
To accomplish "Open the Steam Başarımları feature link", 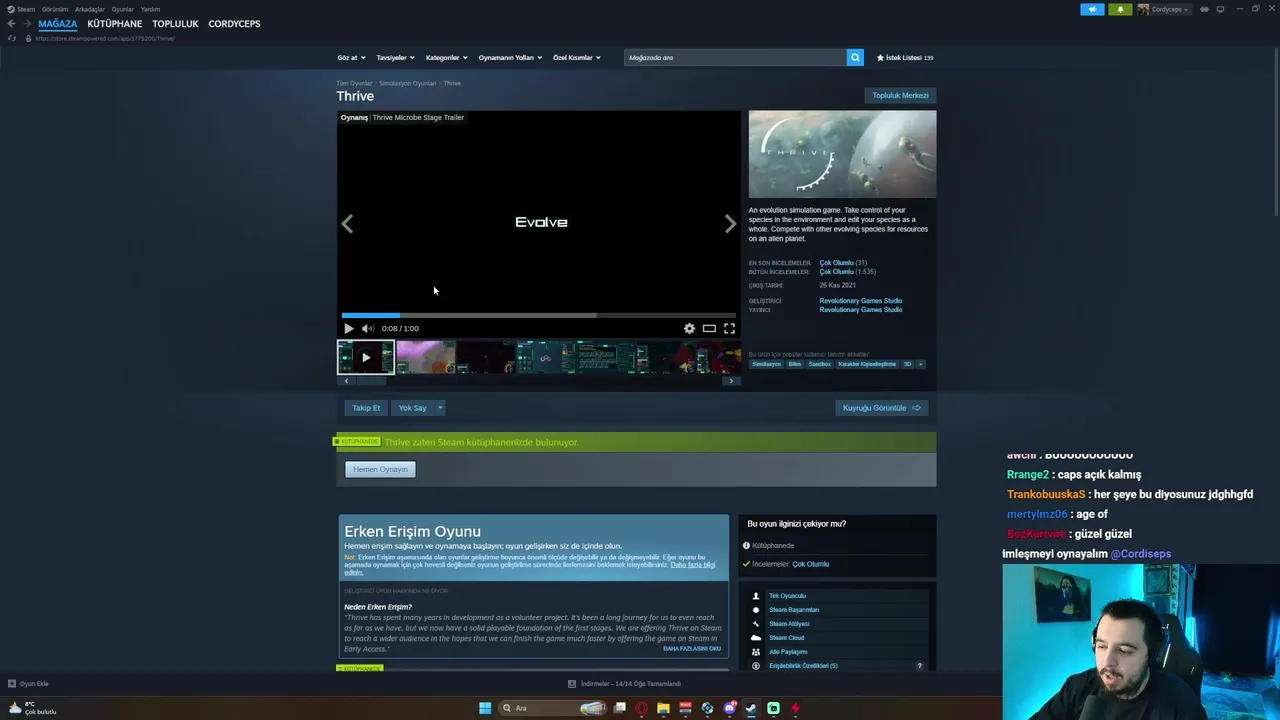I will pos(794,610).
